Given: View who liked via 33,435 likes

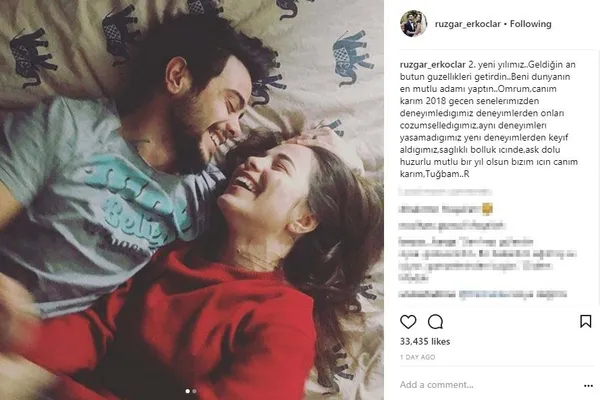Looking at the screenshot, I should click(x=425, y=341).
